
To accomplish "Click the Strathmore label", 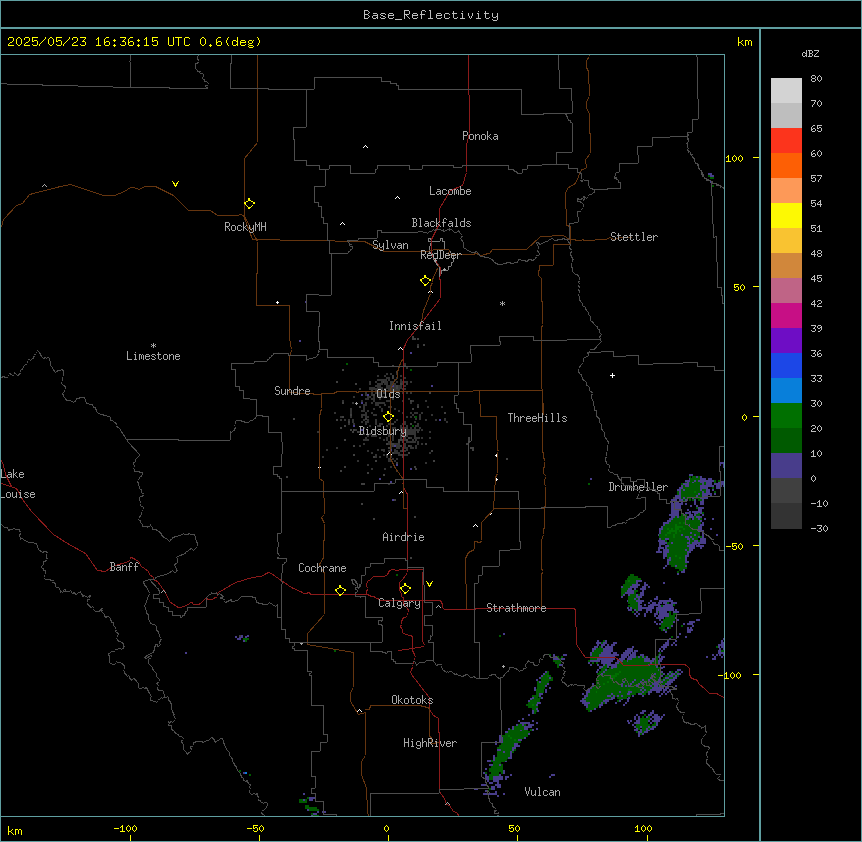I will coord(516,608).
